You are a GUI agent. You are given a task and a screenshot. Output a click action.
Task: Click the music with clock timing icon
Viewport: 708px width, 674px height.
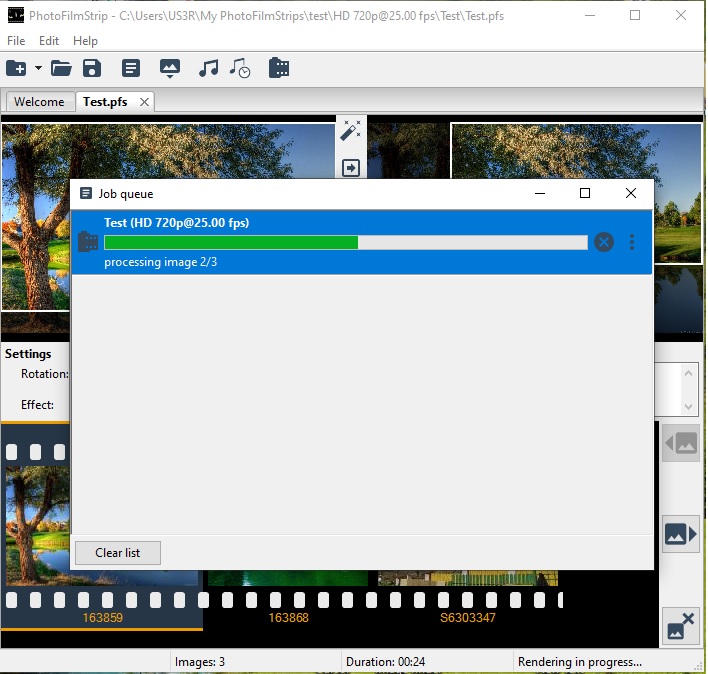click(x=239, y=68)
